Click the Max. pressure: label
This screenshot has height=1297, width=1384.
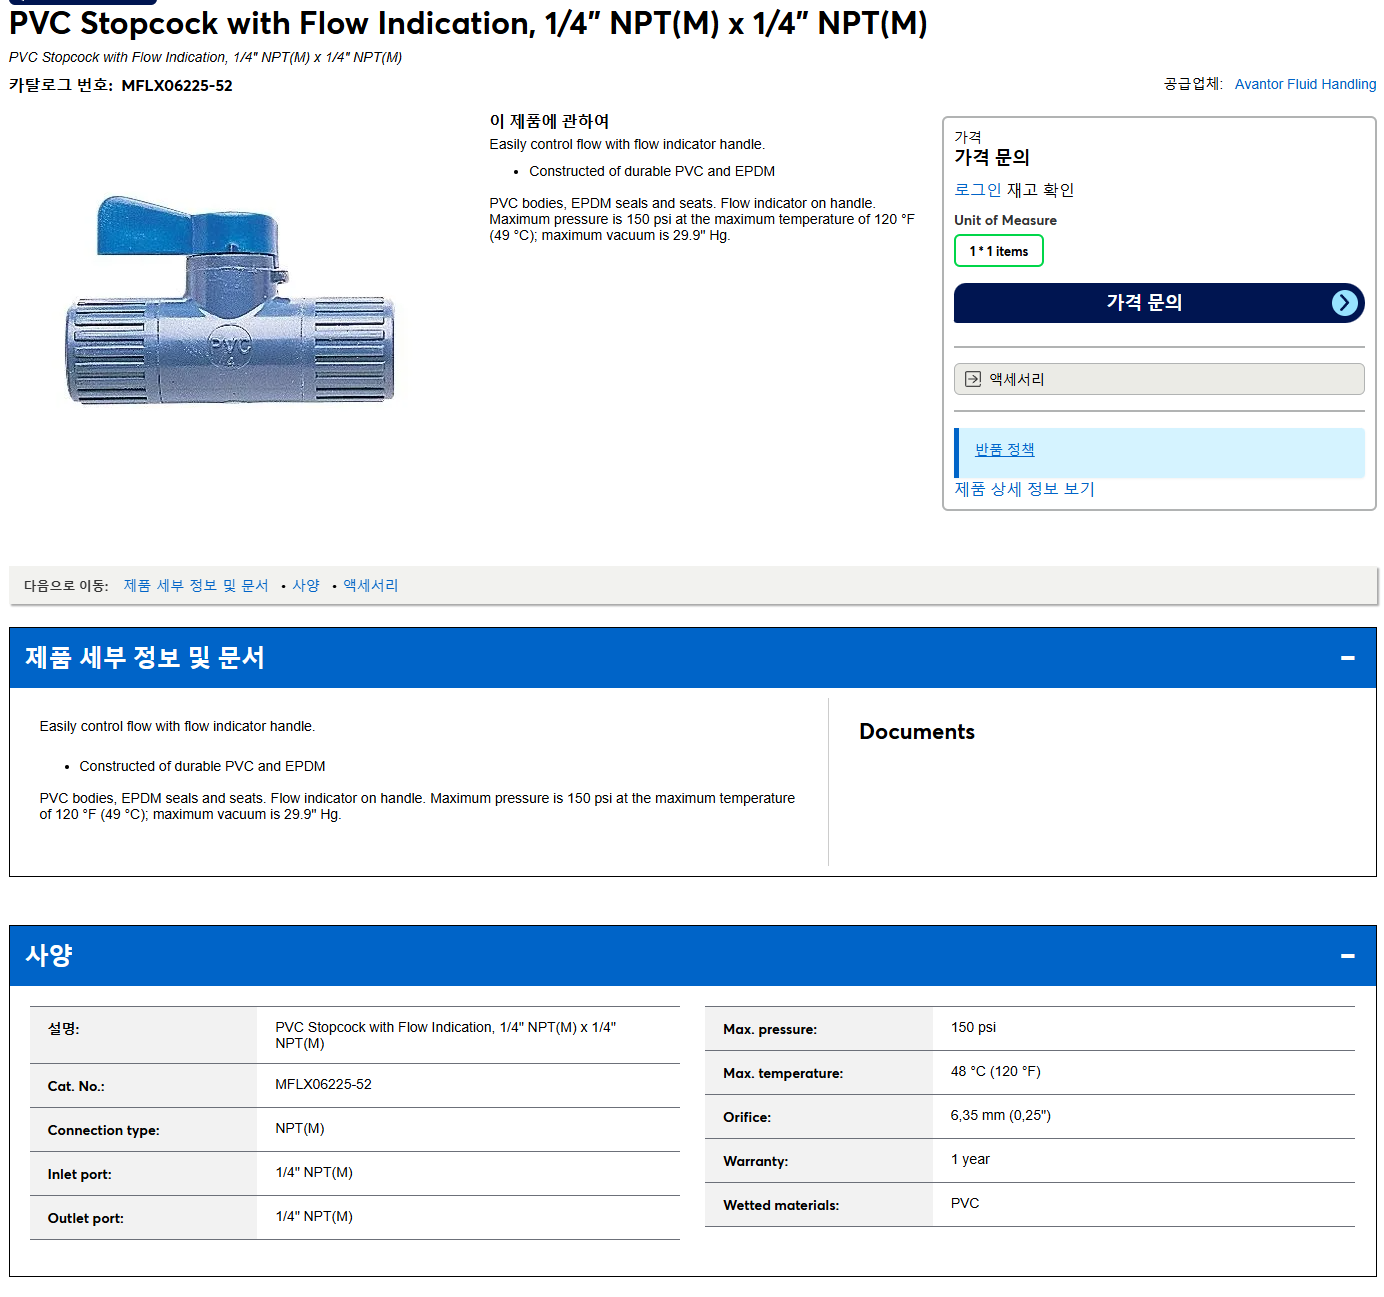coord(770,1030)
